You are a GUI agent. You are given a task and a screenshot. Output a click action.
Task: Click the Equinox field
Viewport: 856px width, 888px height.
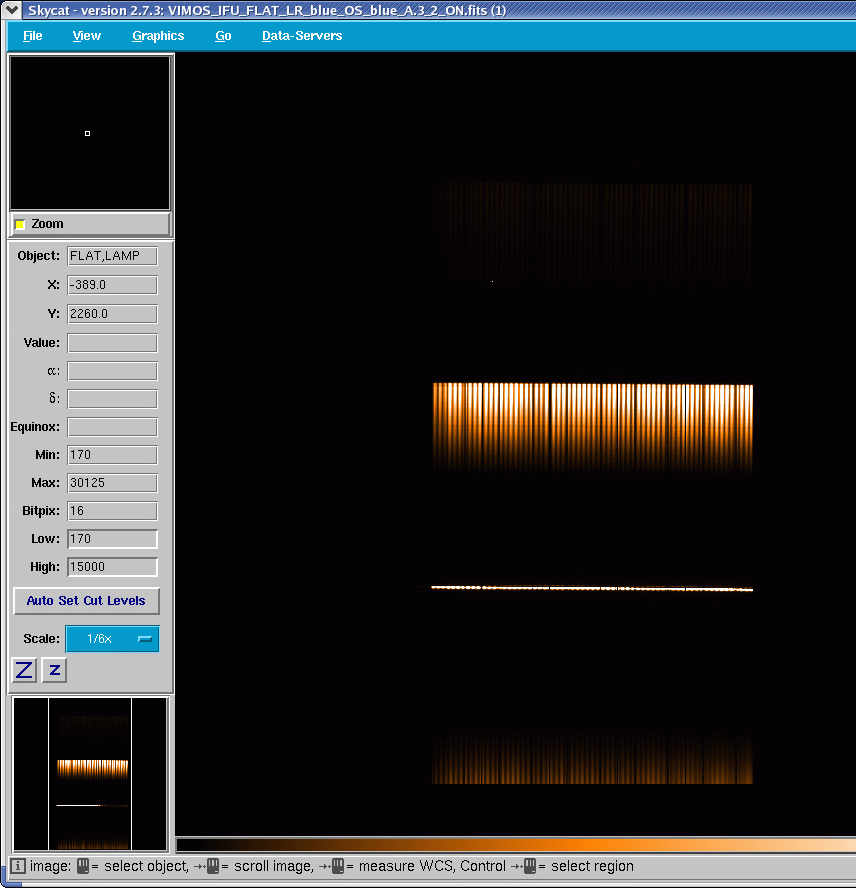point(112,427)
